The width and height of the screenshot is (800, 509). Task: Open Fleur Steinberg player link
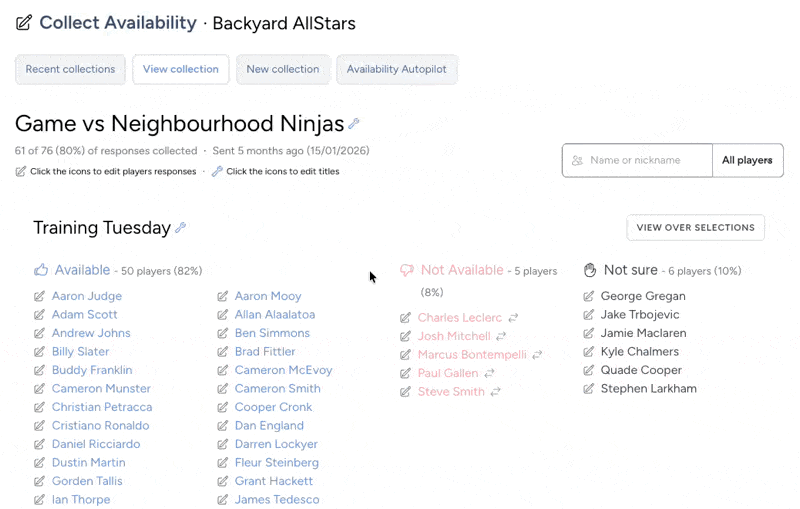[277, 463]
